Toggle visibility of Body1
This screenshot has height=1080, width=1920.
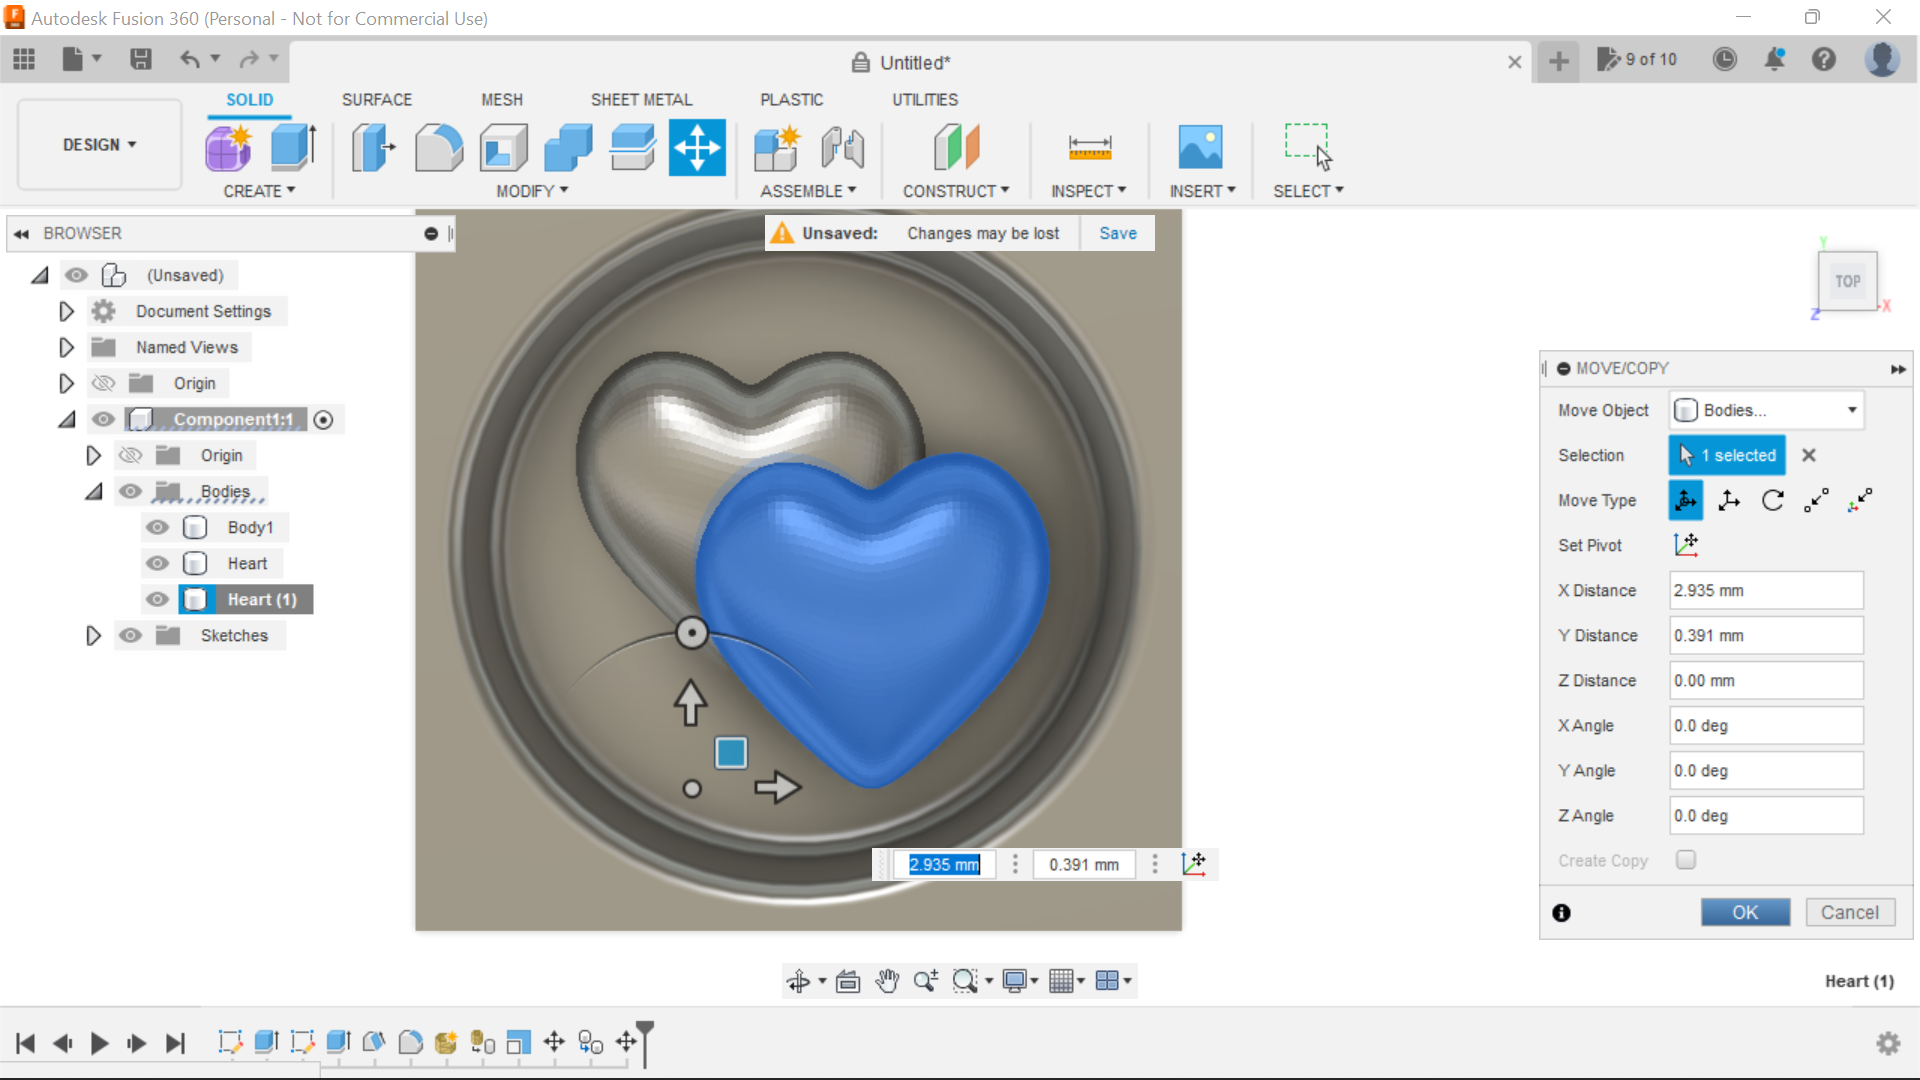click(157, 527)
